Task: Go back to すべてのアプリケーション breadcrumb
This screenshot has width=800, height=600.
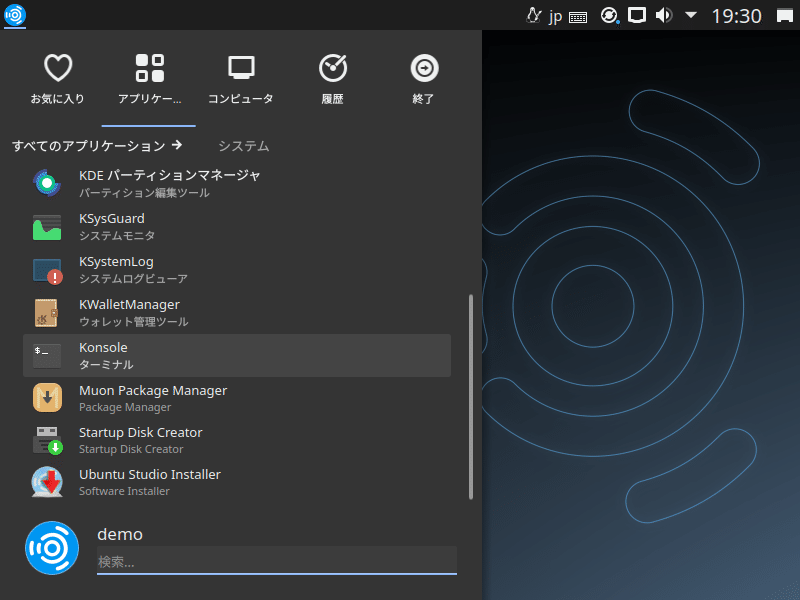Action: pos(97,146)
